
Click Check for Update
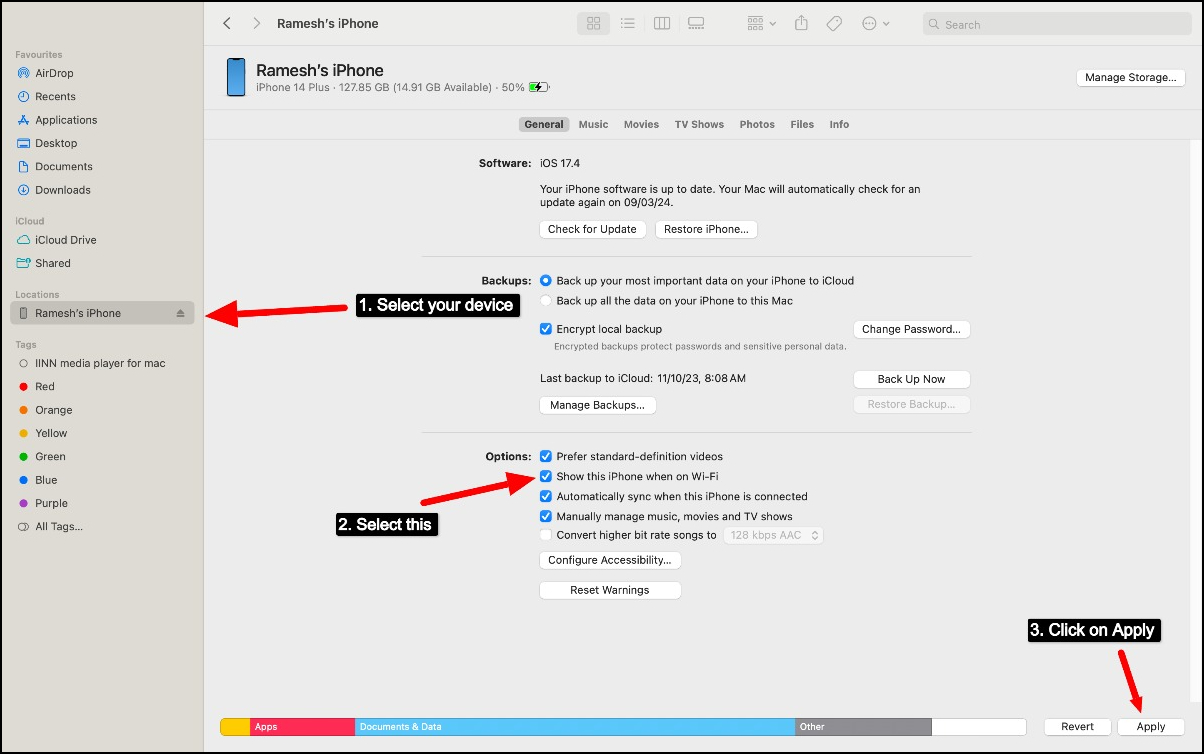pos(592,229)
